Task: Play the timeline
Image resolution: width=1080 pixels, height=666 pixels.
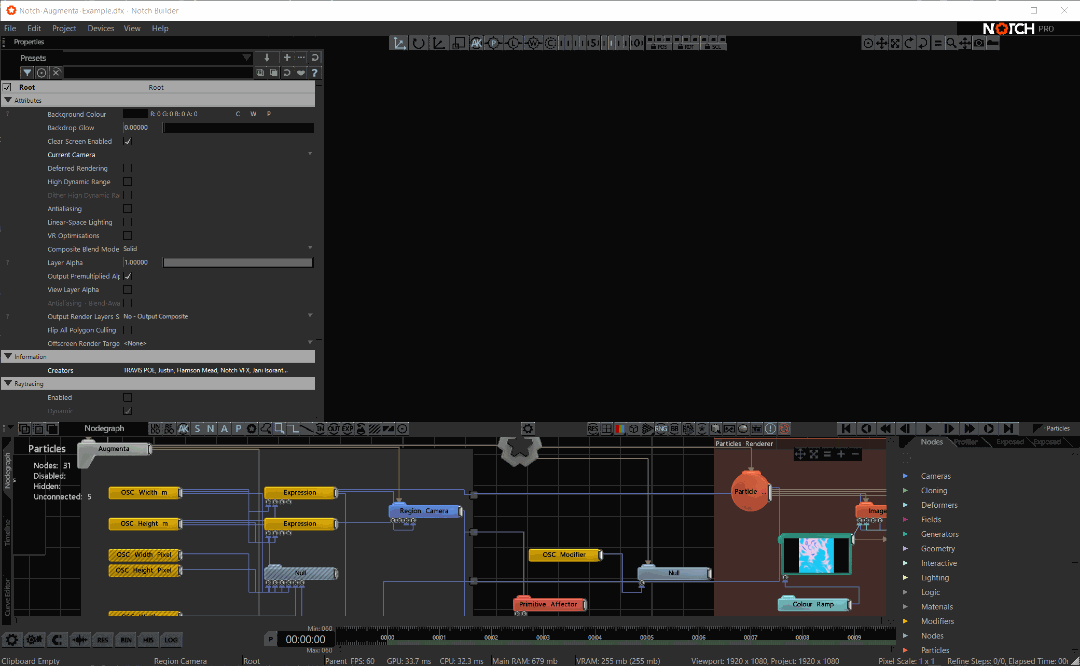Action: [x=928, y=428]
